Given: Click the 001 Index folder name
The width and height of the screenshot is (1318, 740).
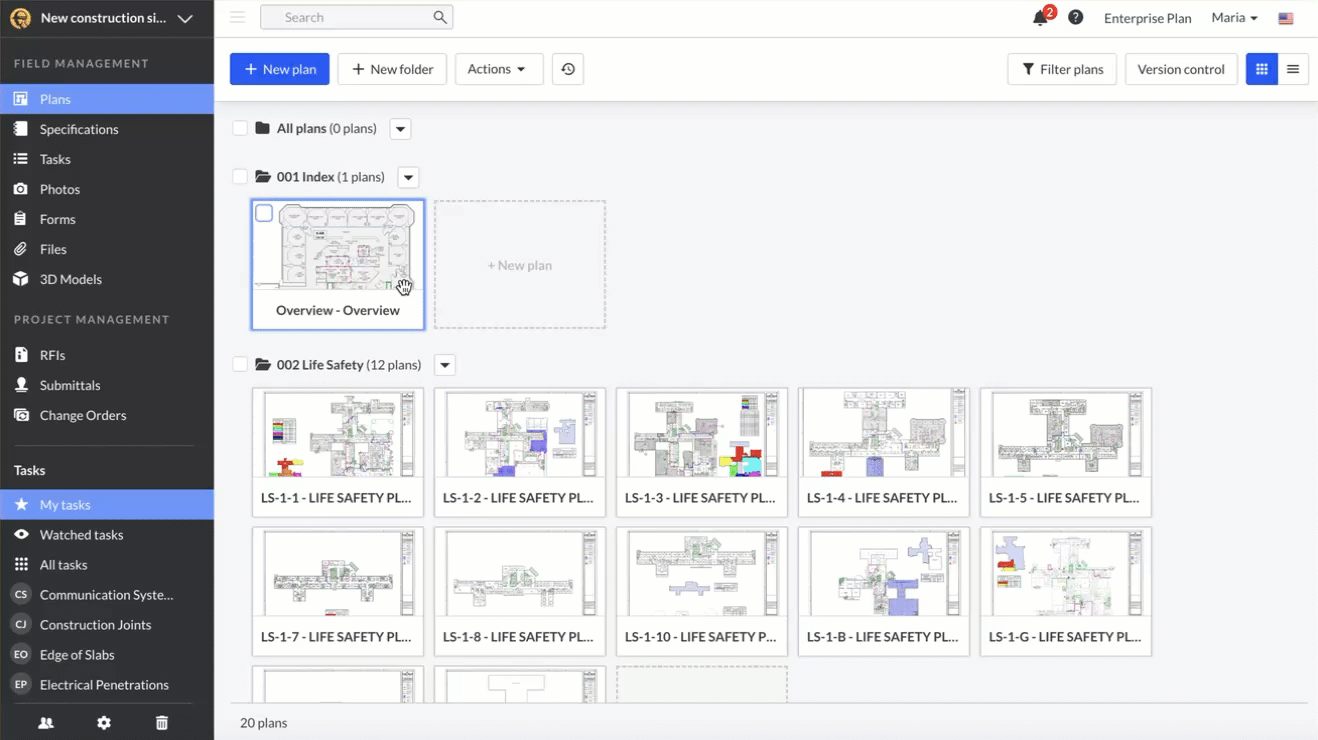Looking at the screenshot, I should pos(305,177).
